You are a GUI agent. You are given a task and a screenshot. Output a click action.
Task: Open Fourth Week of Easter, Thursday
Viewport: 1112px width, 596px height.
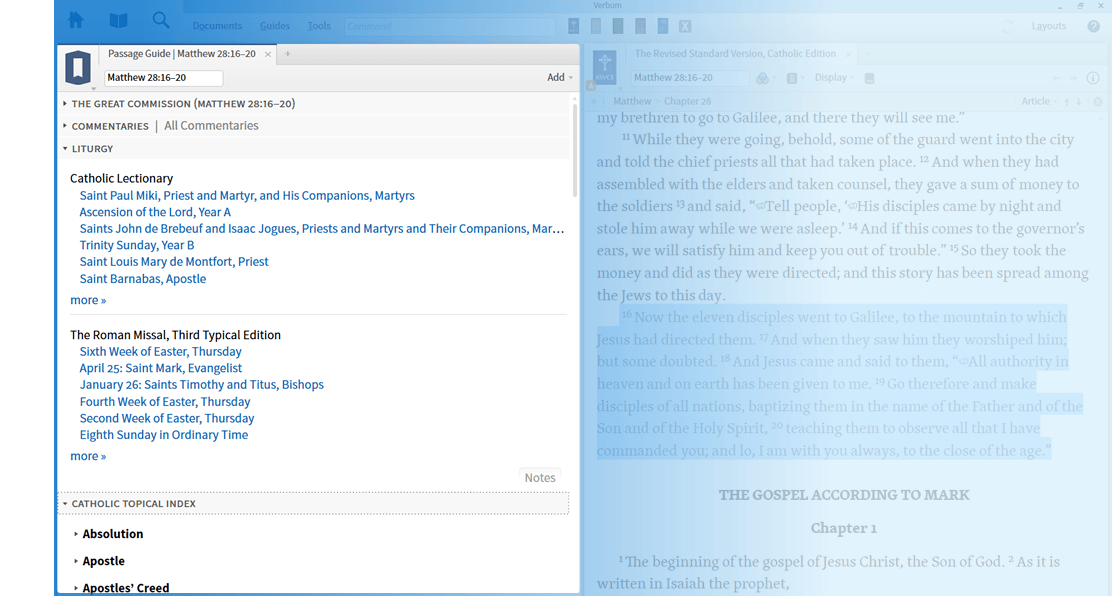[x=165, y=402]
